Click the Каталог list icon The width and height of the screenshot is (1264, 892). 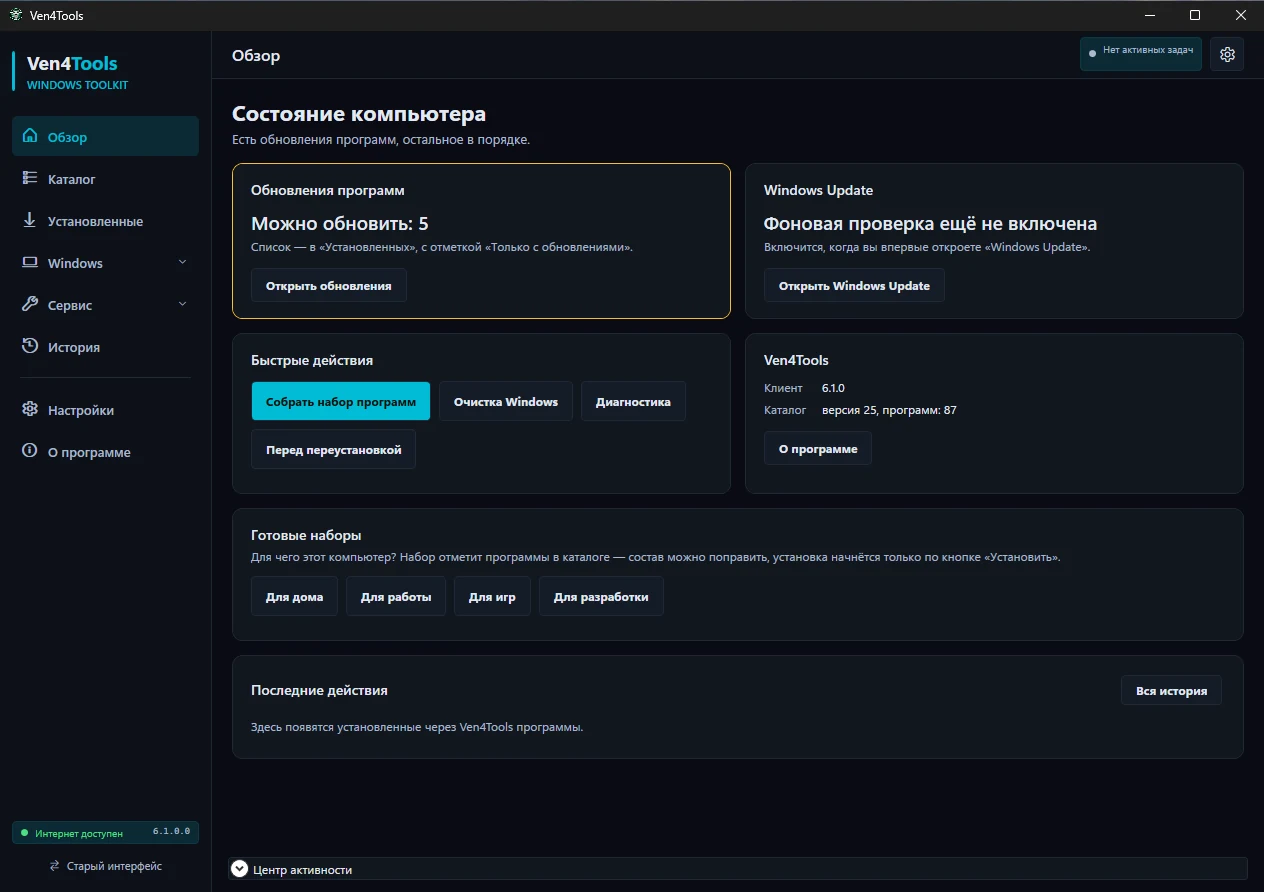(x=30, y=178)
